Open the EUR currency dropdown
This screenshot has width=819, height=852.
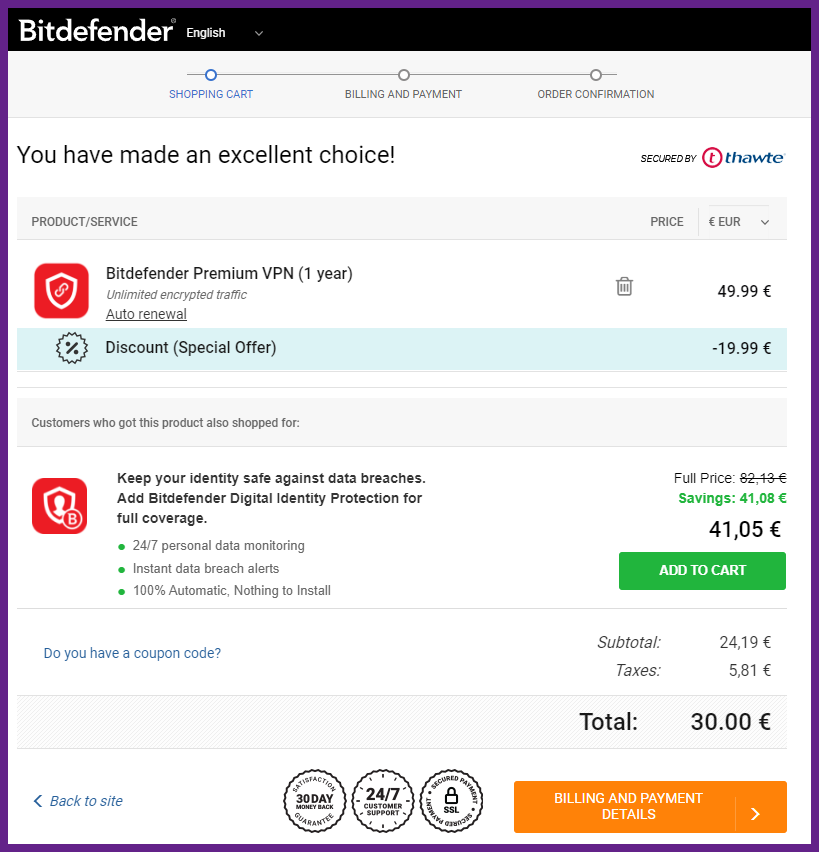(x=738, y=222)
